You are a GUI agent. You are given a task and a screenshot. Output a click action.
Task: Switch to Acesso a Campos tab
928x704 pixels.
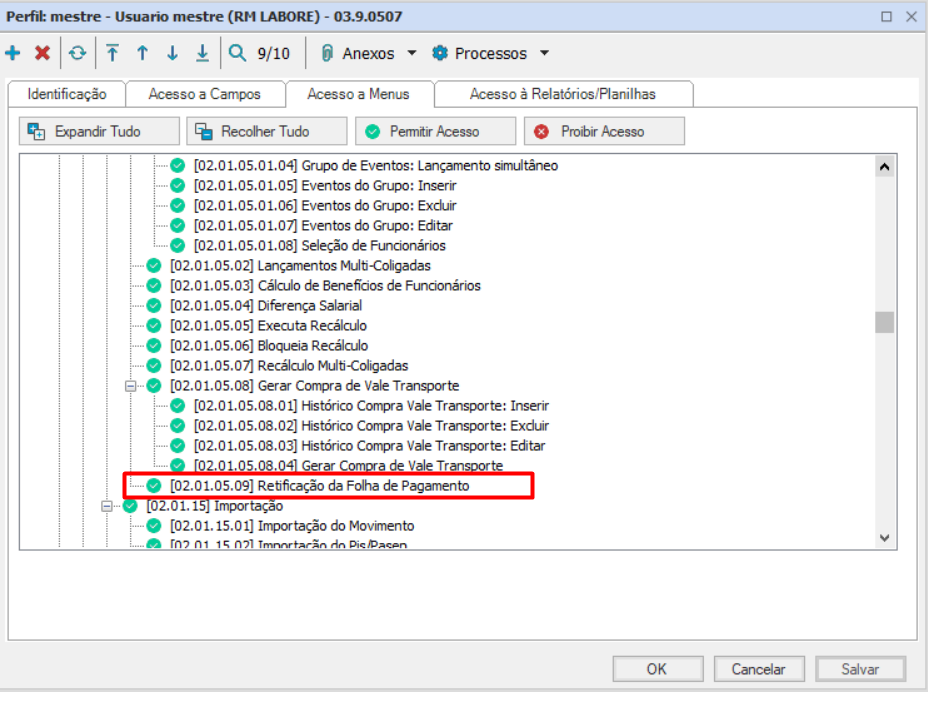tap(204, 94)
